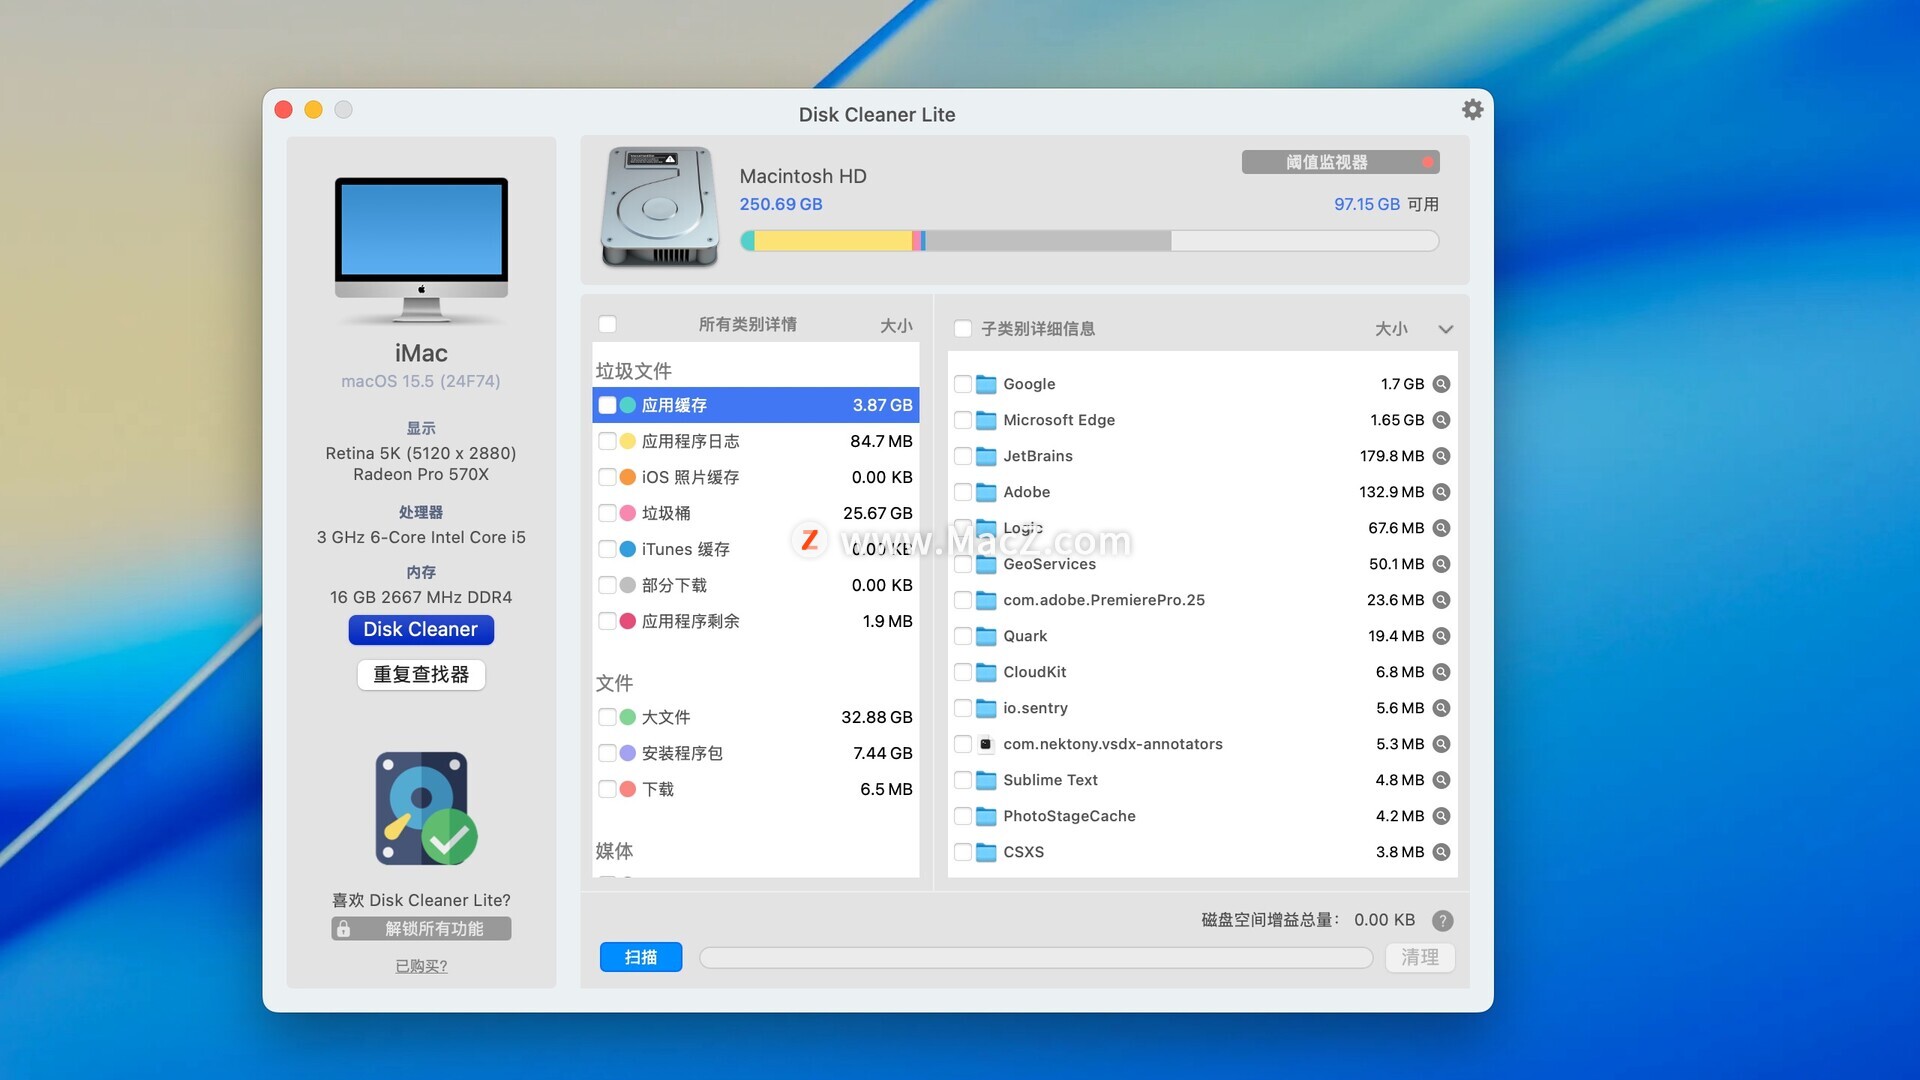Screen dimensions: 1920x1080
Task: Click the Disk Cleaner app logo
Action: click(425, 808)
